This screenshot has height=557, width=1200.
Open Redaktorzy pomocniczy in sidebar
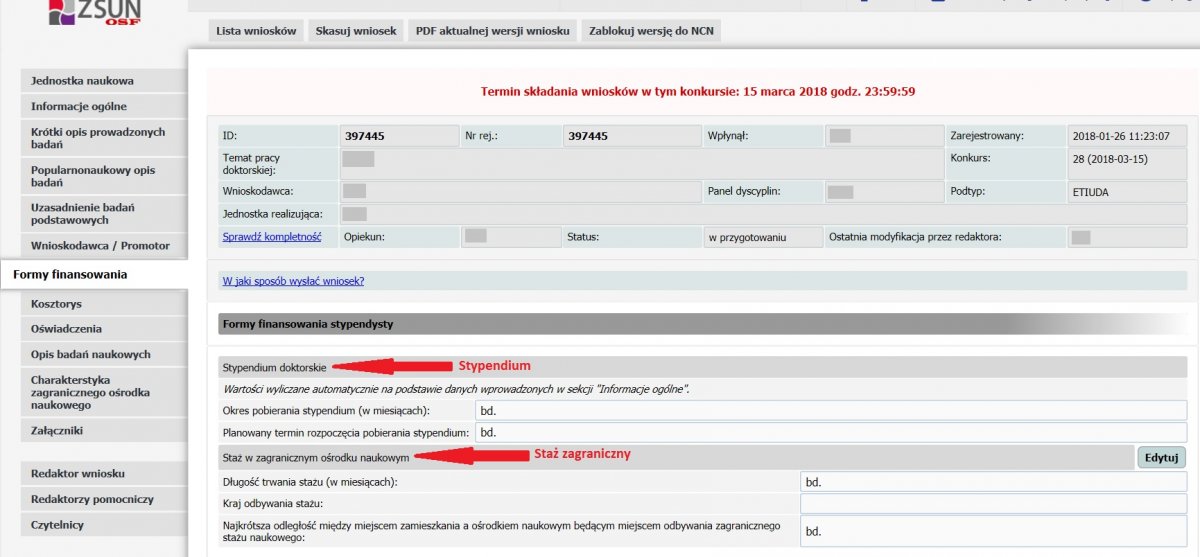click(92, 499)
